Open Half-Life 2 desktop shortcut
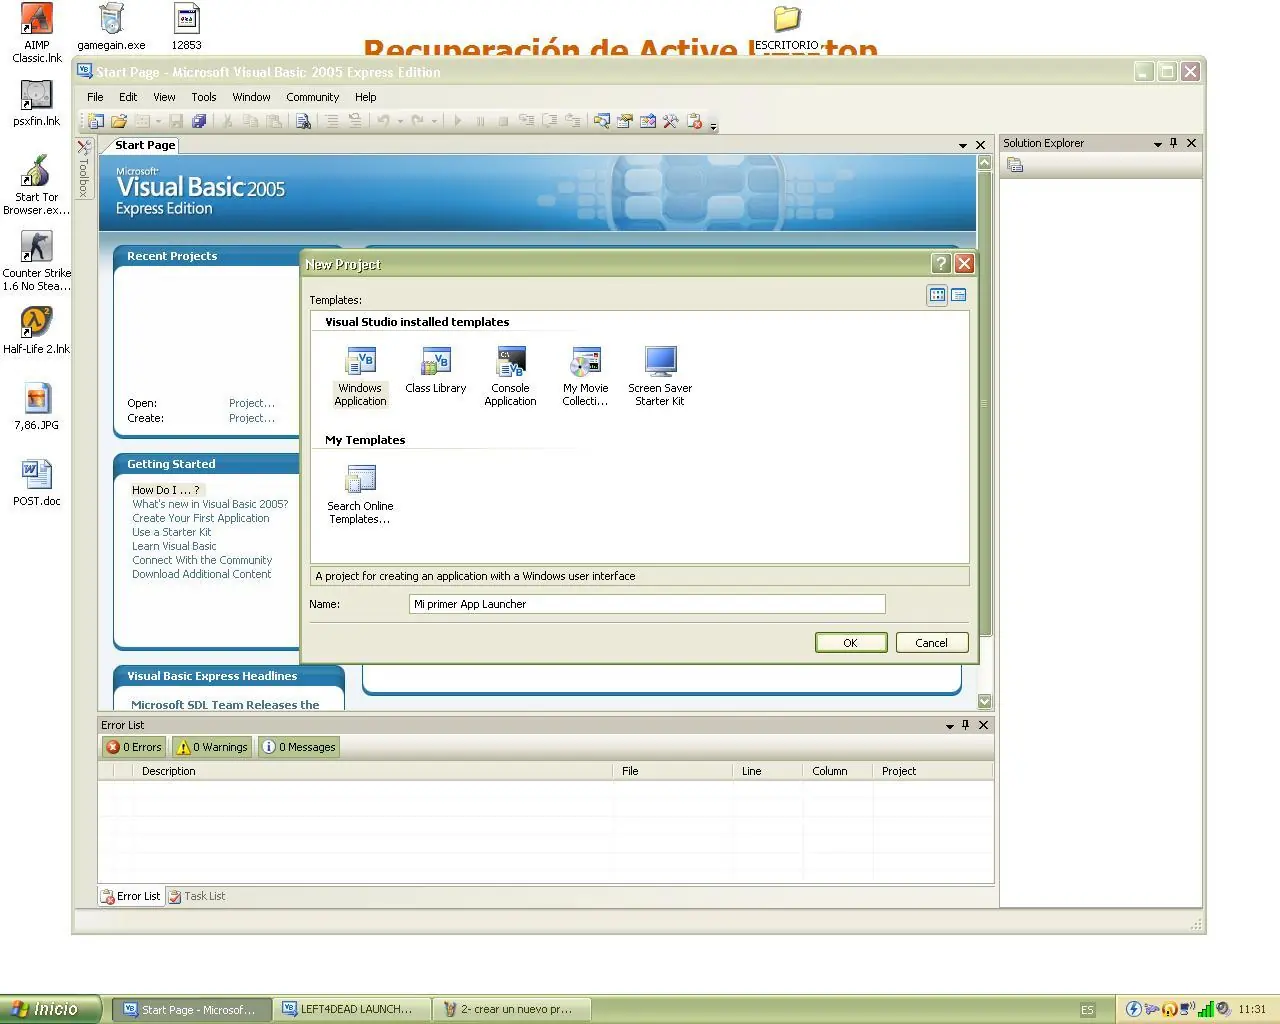Viewport: 1280px width, 1024px height. 37,331
